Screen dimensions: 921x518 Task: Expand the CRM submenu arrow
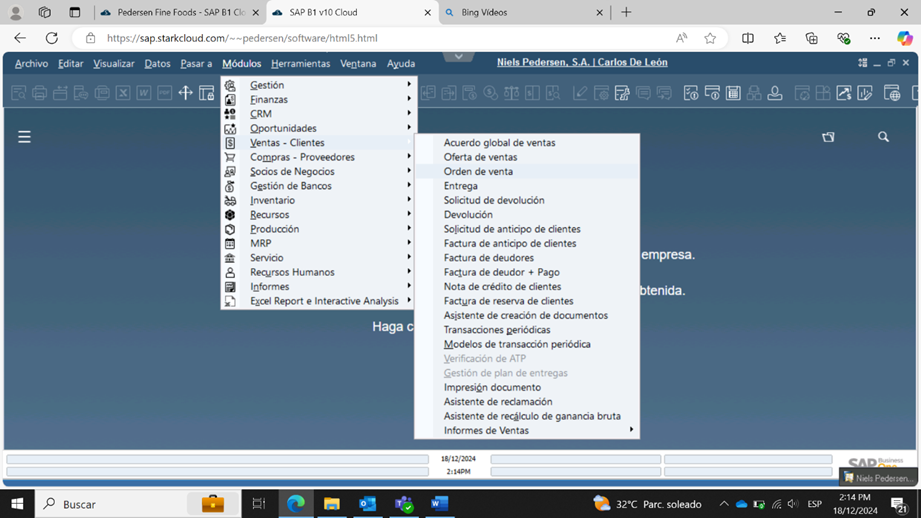(409, 113)
